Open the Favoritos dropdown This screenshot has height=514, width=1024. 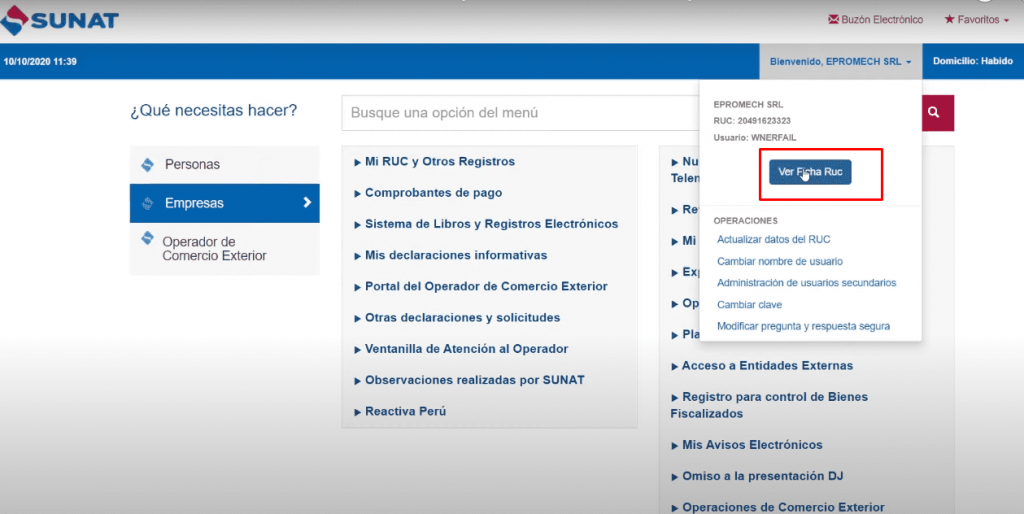(977, 20)
